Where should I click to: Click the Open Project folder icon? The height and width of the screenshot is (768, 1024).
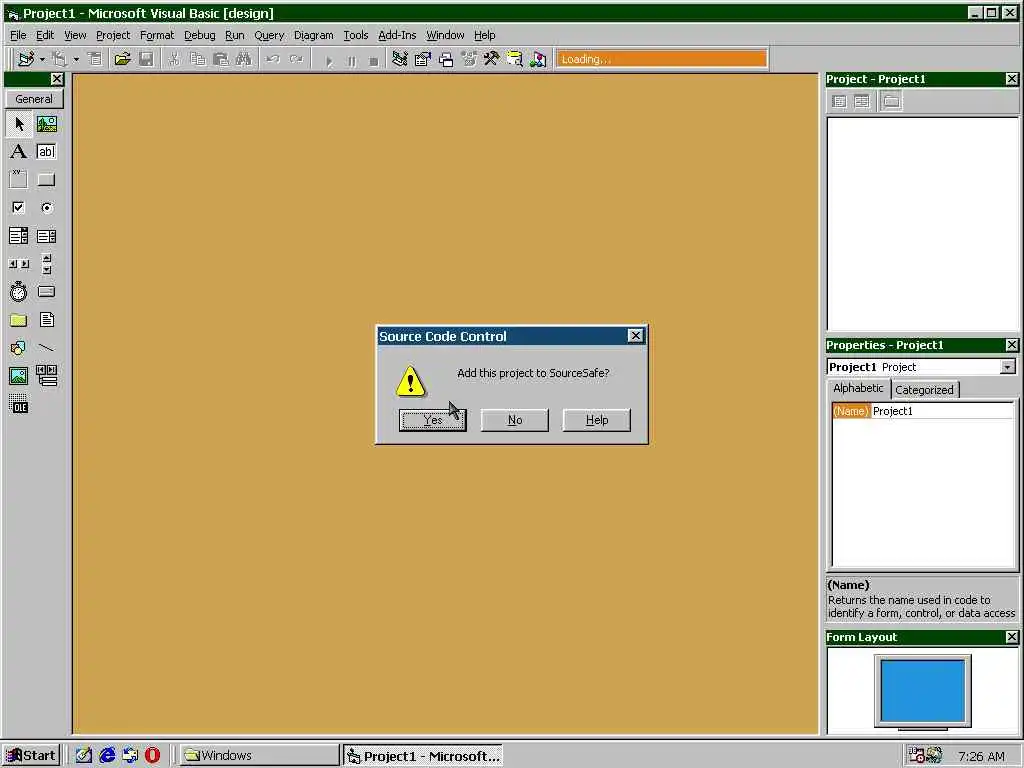122,59
